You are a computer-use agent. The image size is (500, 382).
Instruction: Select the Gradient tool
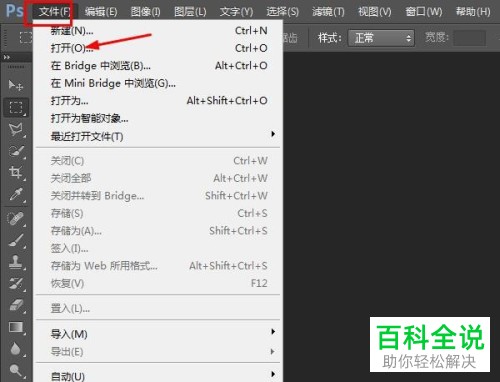(x=16, y=327)
